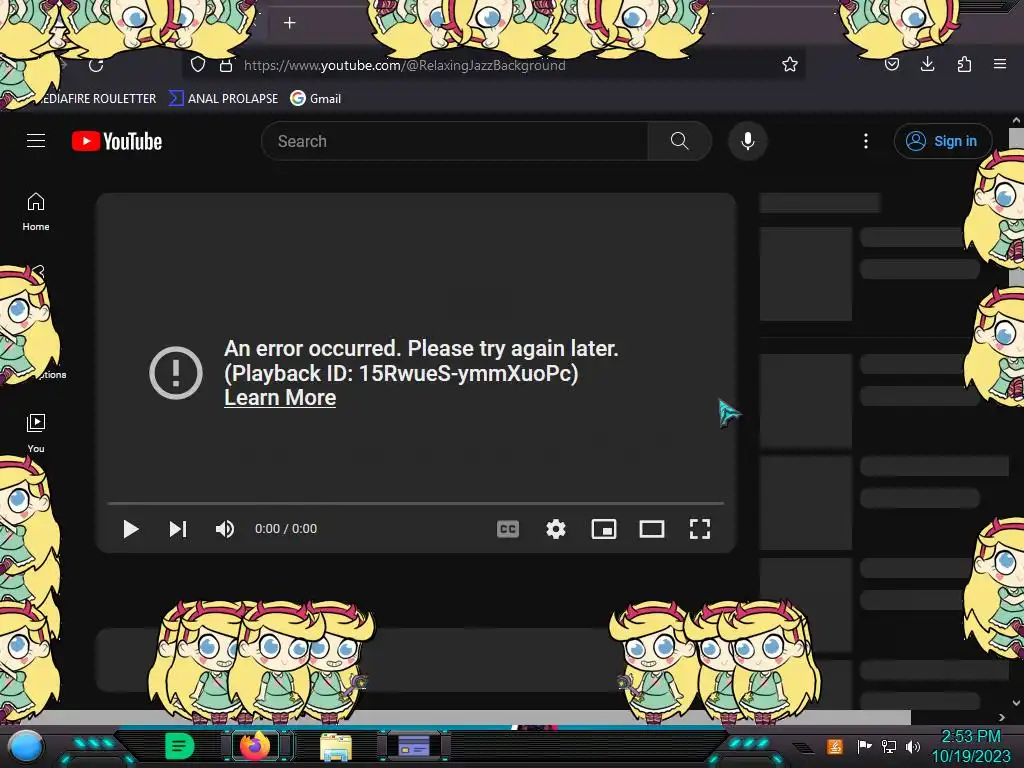Image resolution: width=1024 pixels, height=768 pixels.
Task: Open the ANAL PROLAPSE bookmark
Action: [223, 99]
